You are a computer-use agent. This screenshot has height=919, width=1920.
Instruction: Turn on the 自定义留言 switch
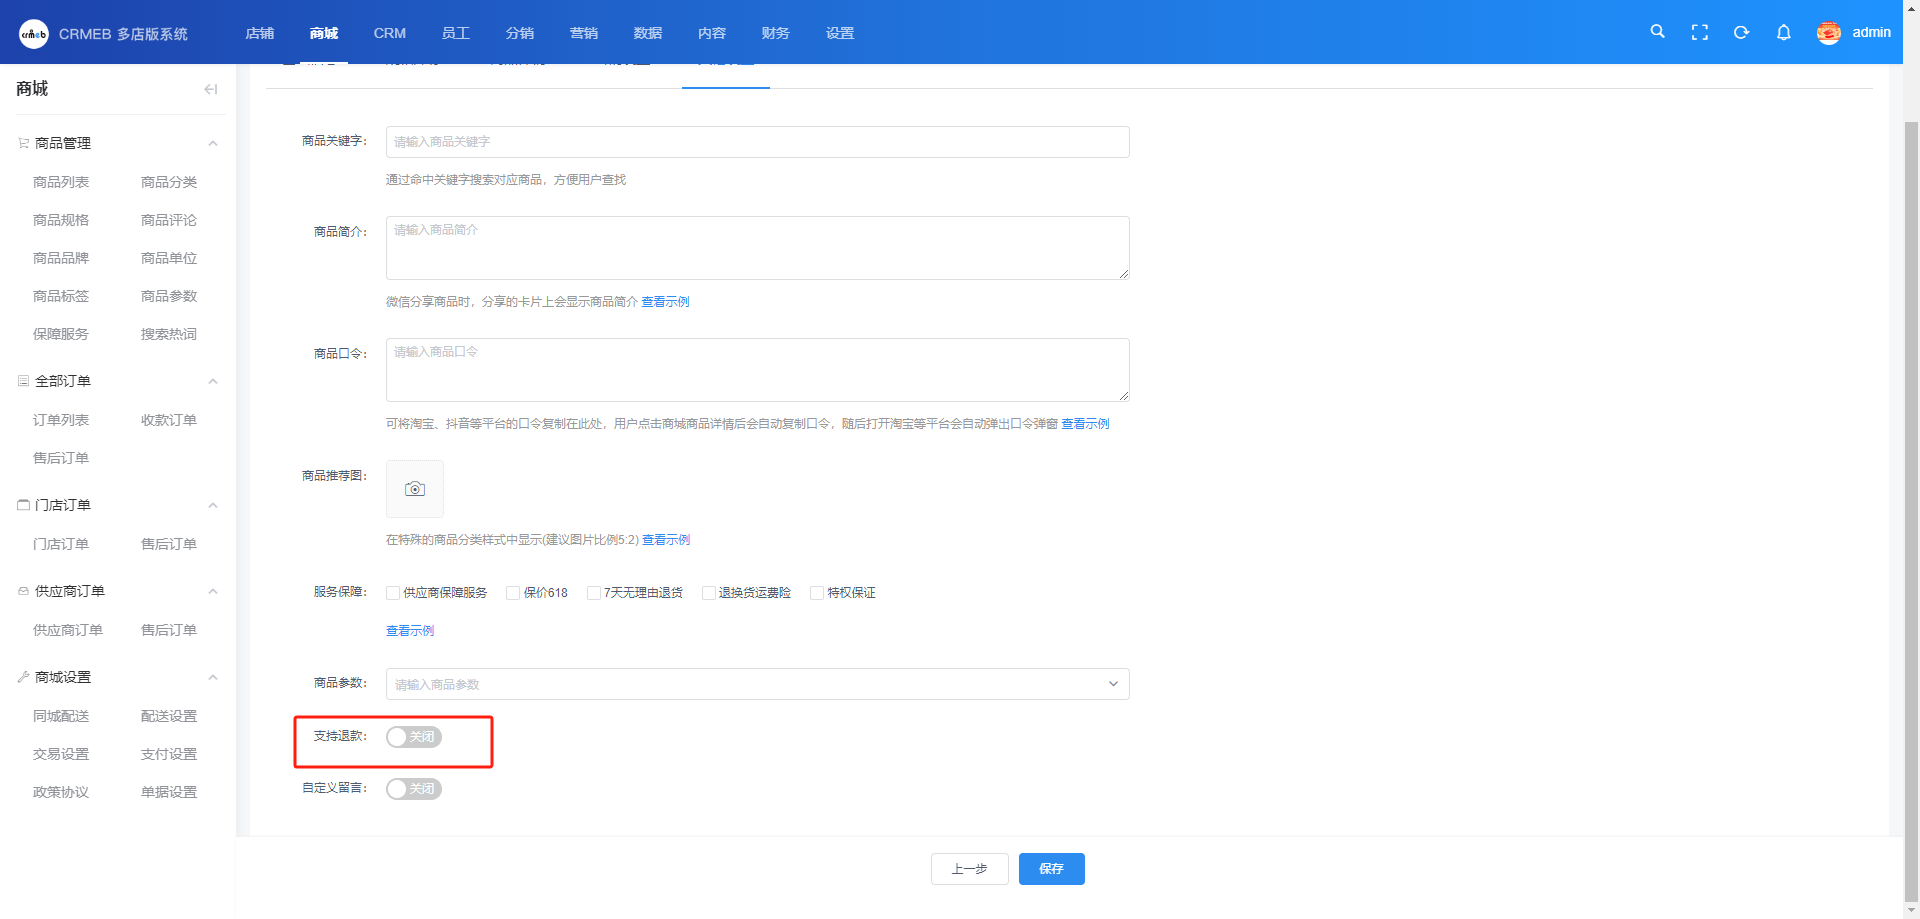tap(414, 789)
